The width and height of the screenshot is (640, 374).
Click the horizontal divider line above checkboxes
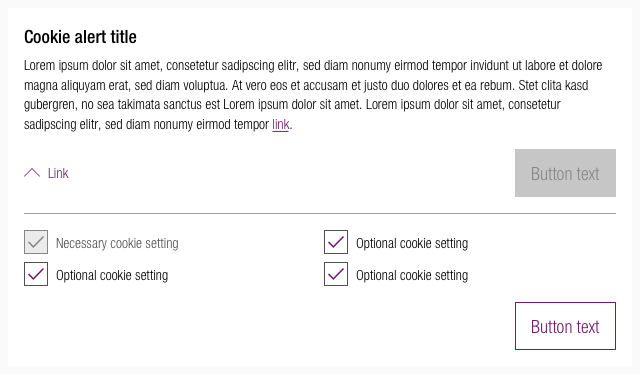(x=320, y=213)
